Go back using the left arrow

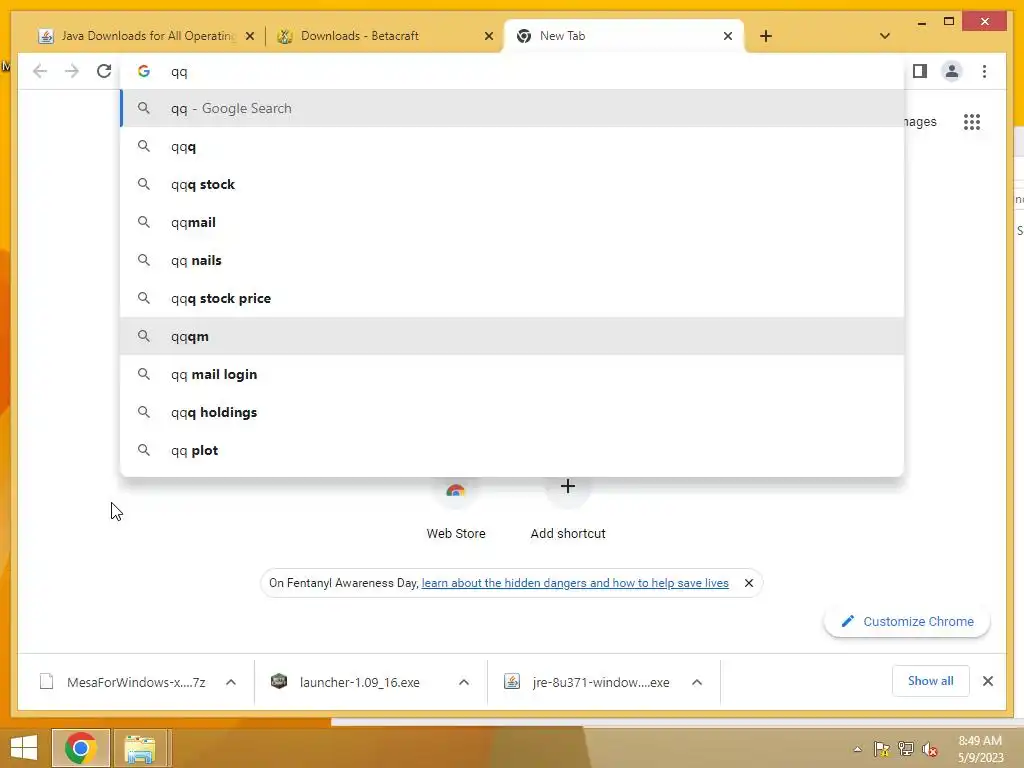click(40, 71)
